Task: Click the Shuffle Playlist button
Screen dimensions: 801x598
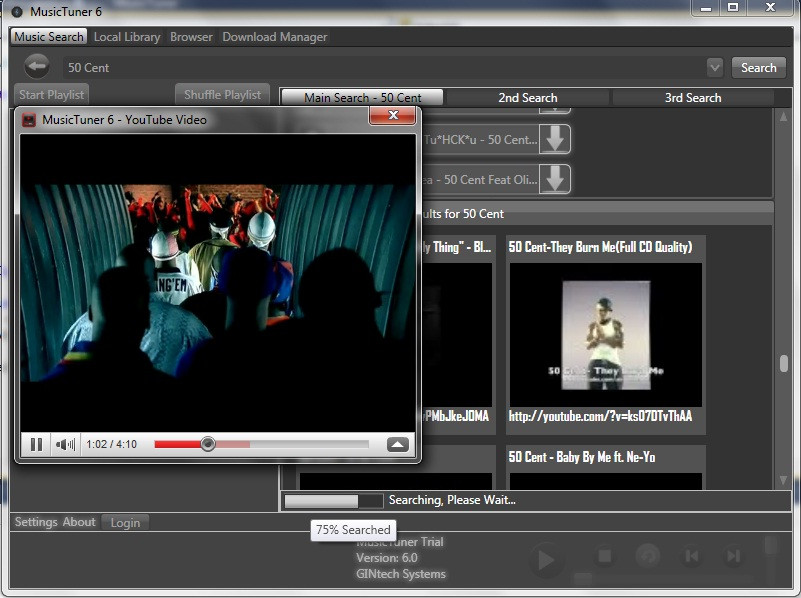Action: point(222,94)
